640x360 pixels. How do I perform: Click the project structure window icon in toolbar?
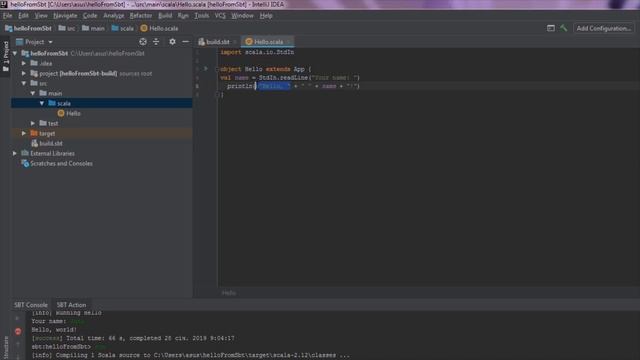coord(551,28)
